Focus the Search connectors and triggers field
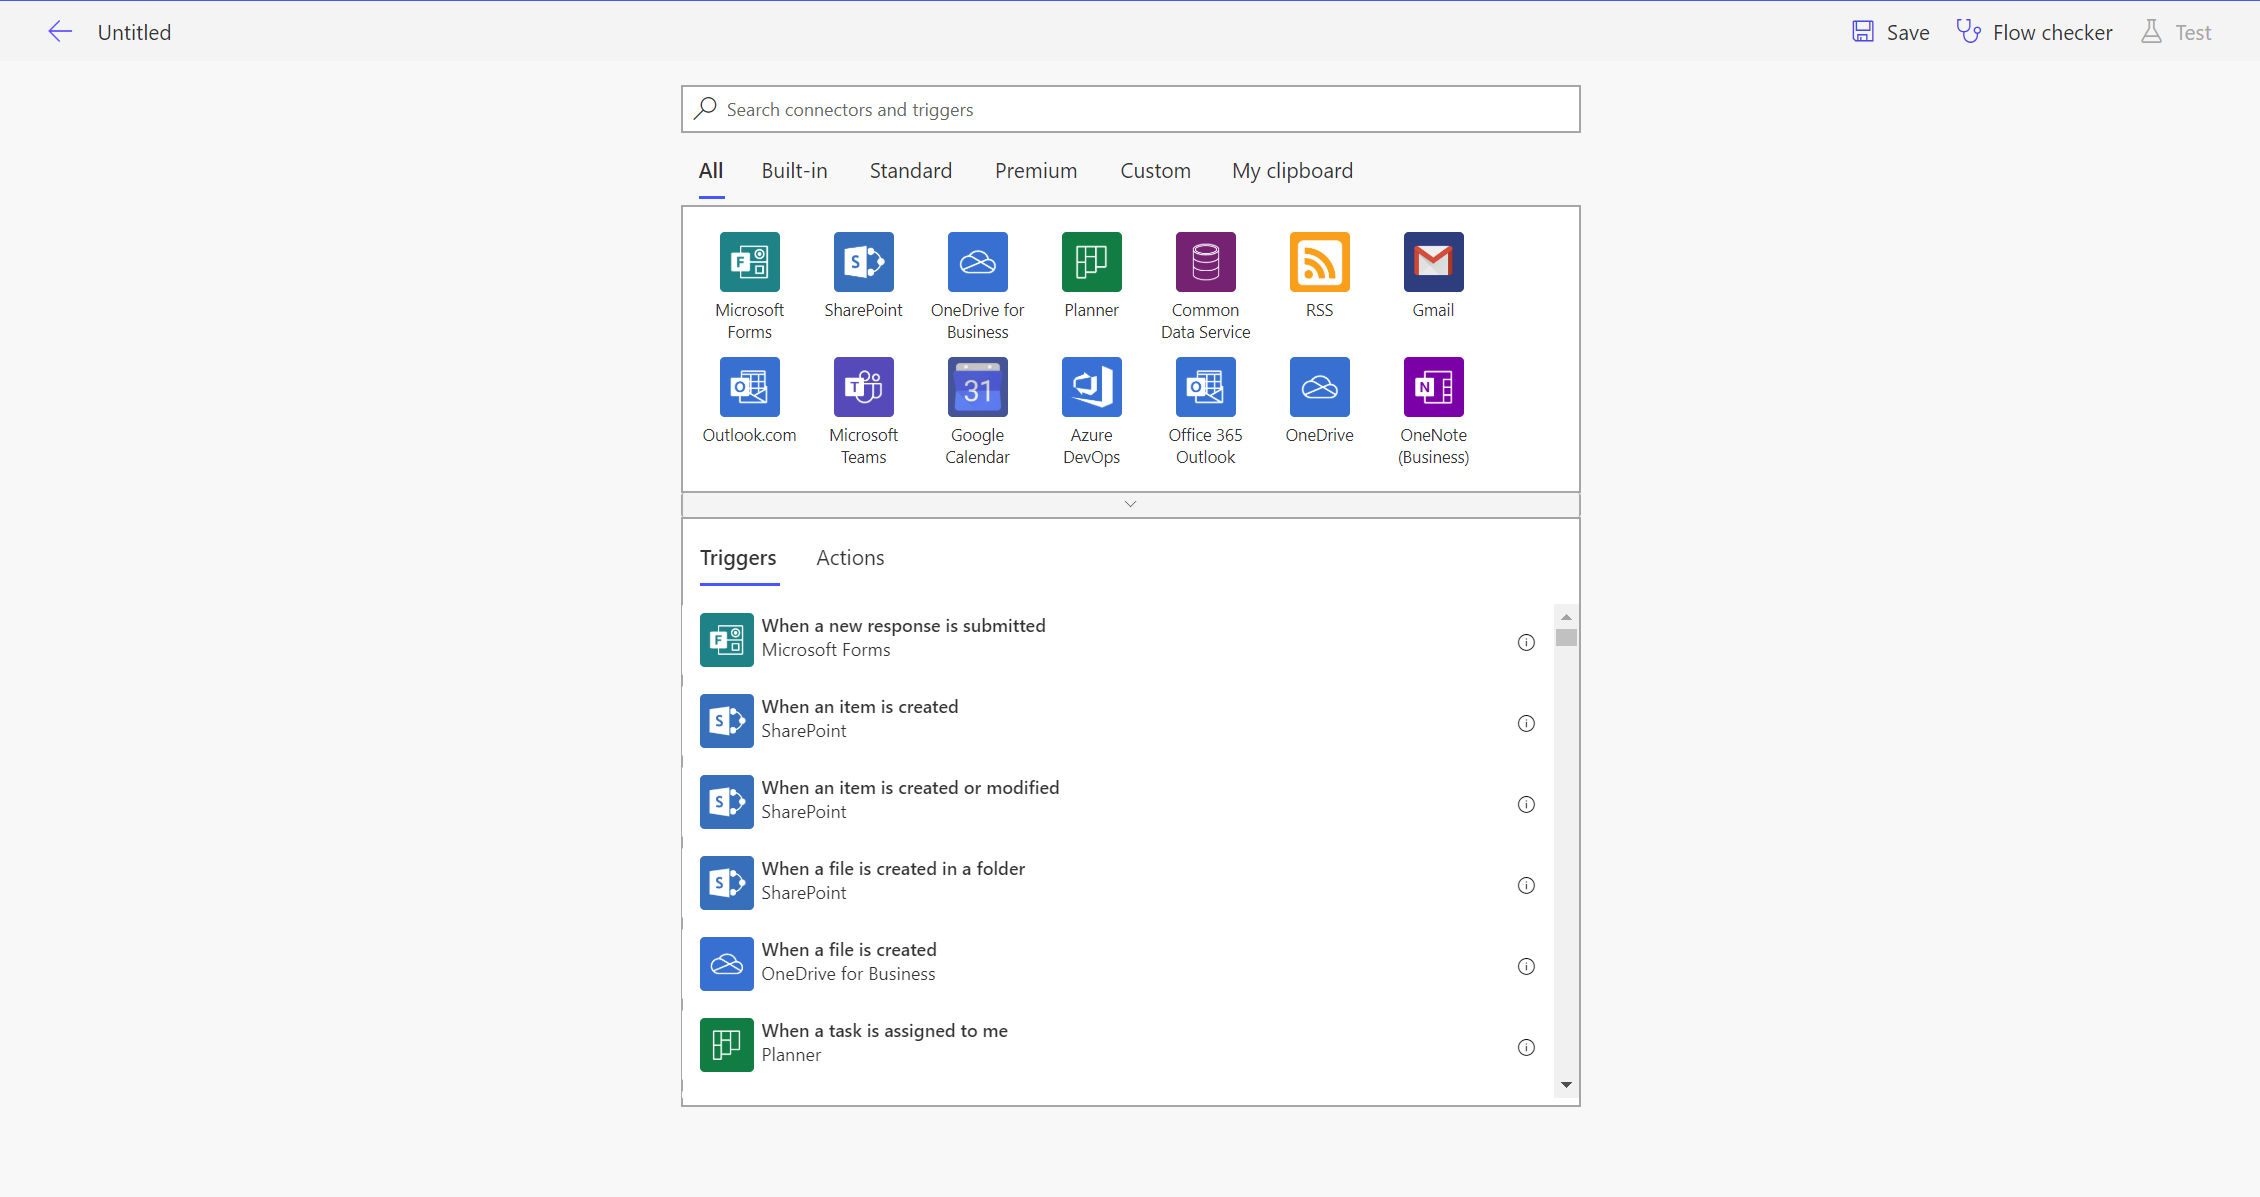This screenshot has height=1197, width=2260. tap(1130, 109)
